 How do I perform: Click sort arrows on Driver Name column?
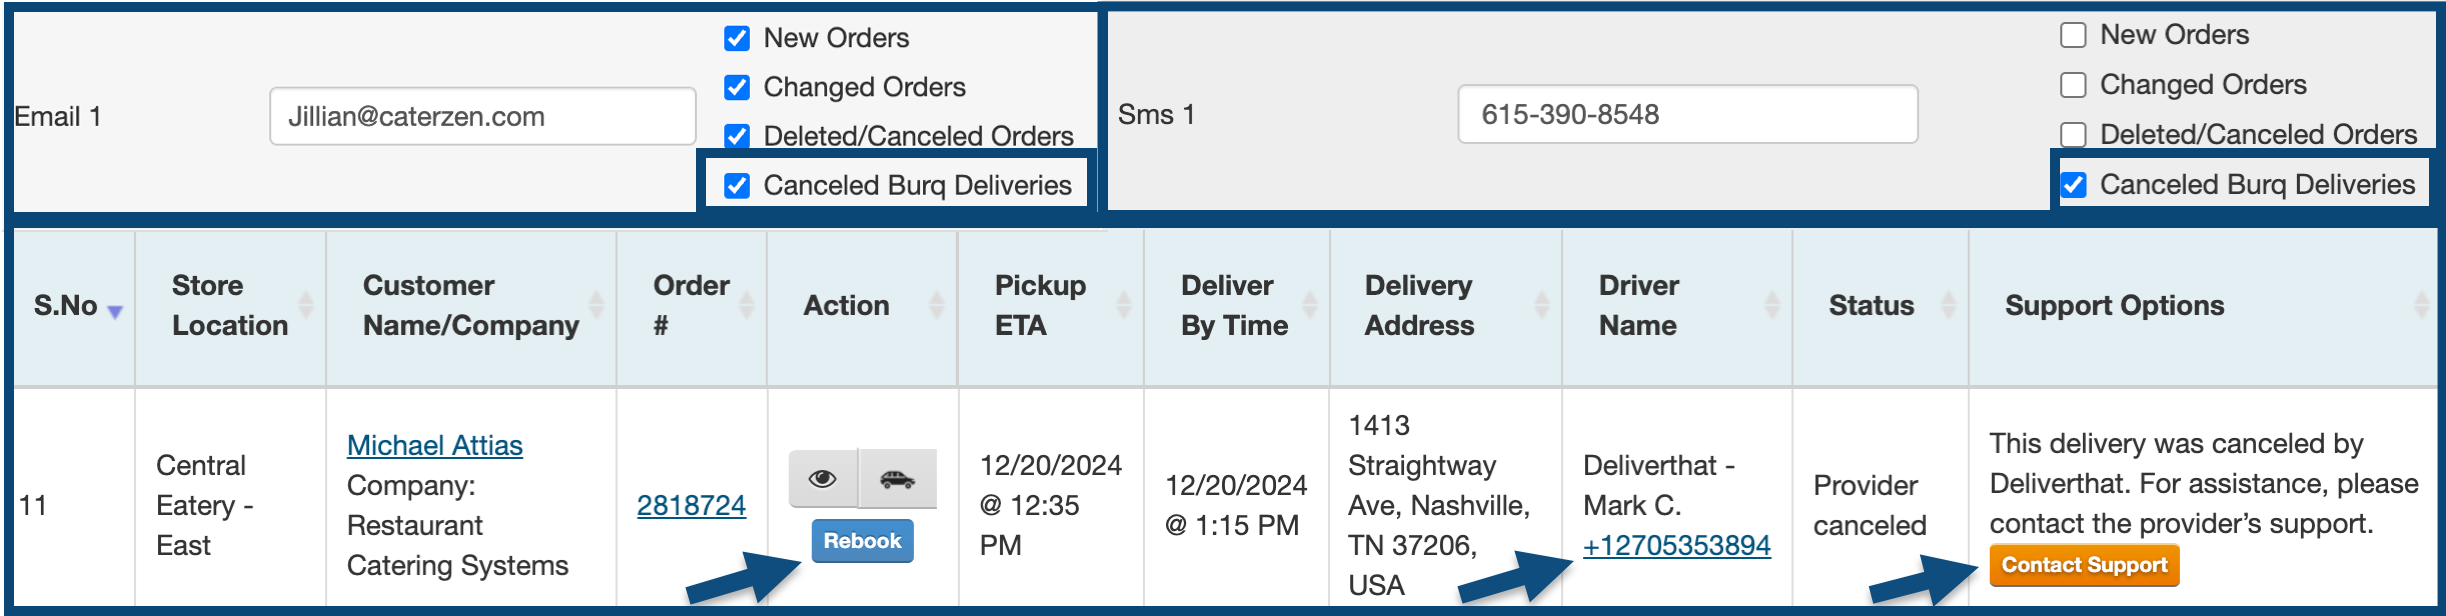click(x=1772, y=305)
